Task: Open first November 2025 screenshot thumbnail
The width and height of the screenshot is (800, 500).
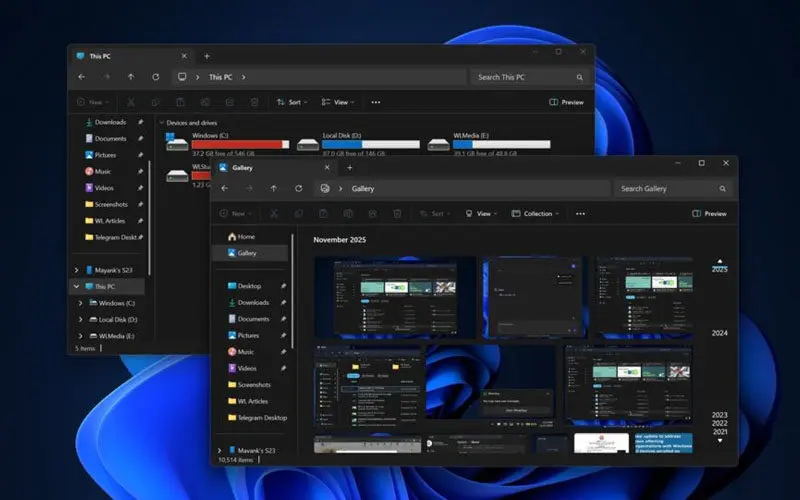Action: [x=395, y=297]
